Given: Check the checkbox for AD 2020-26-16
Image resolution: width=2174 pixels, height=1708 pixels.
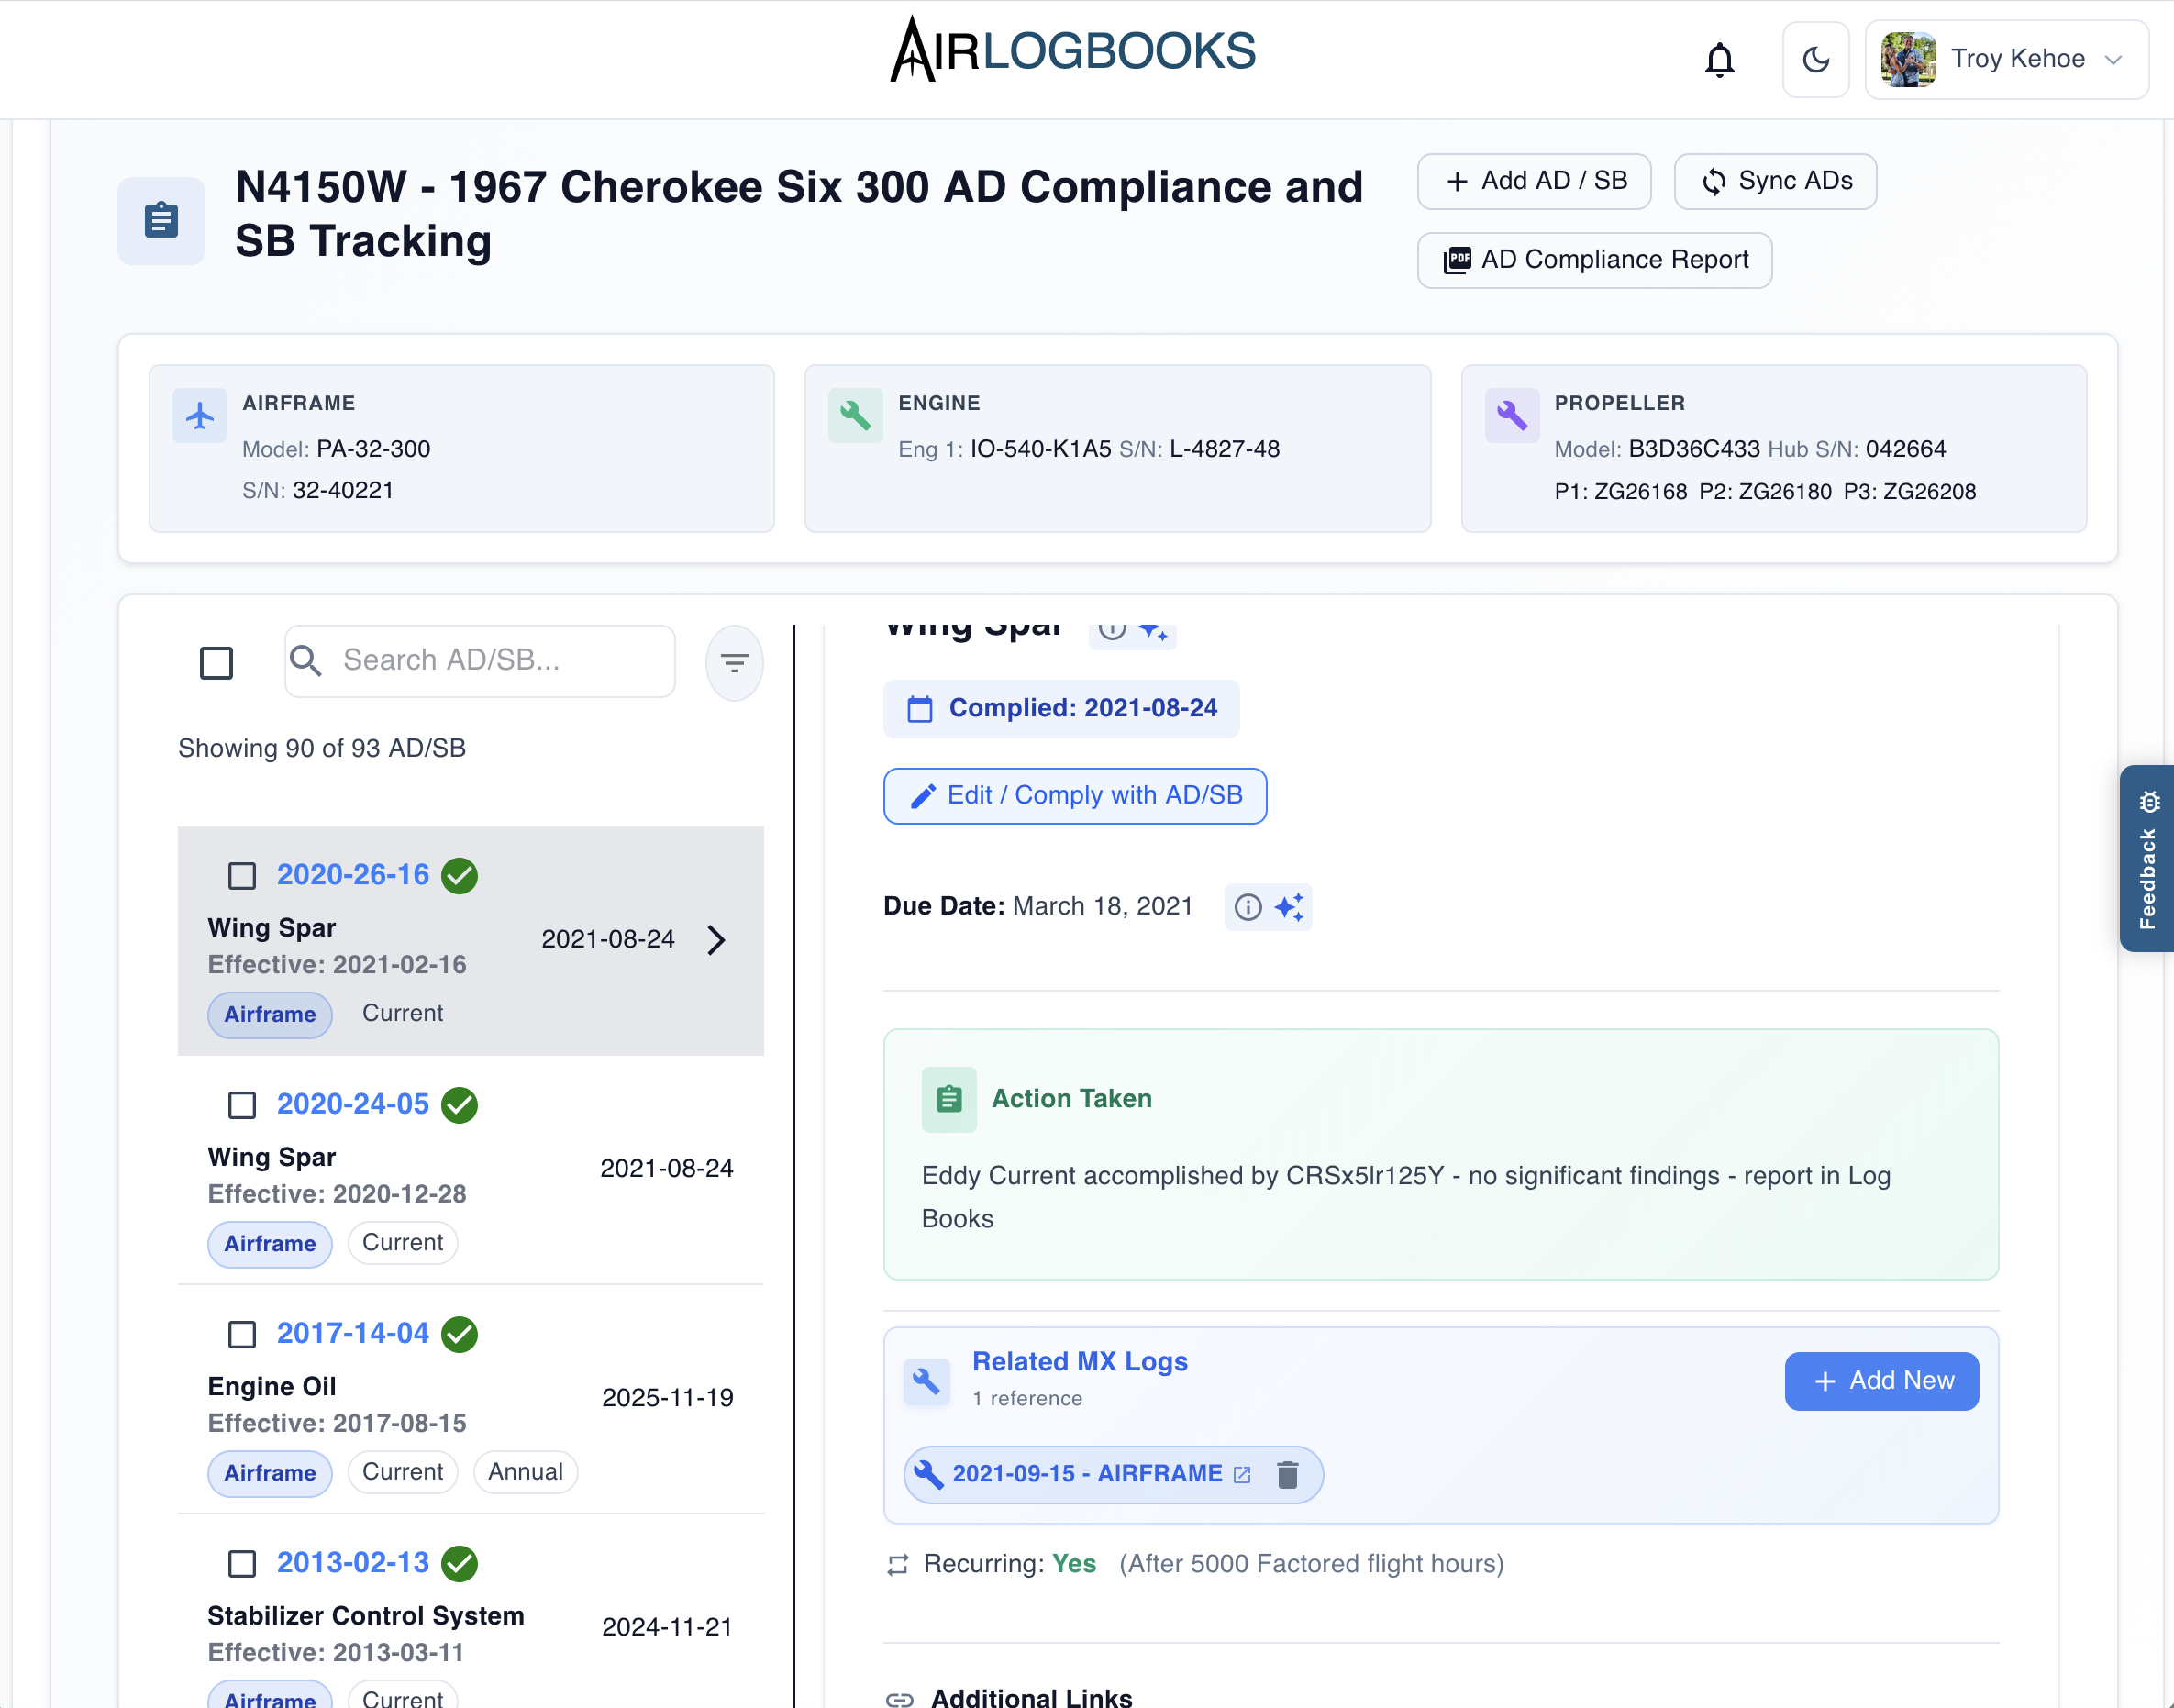Looking at the screenshot, I should tap(241, 875).
